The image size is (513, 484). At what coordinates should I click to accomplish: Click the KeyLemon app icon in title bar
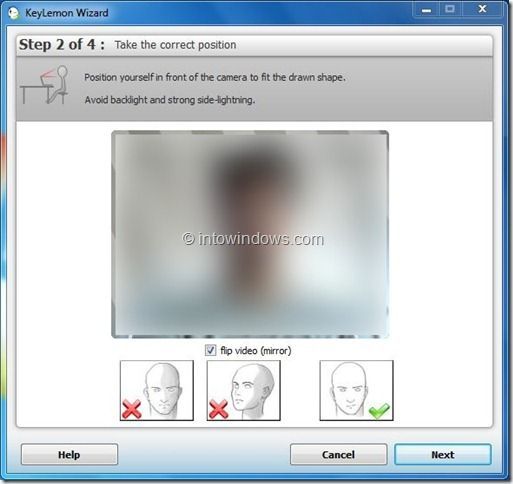click(x=13, y=13)
